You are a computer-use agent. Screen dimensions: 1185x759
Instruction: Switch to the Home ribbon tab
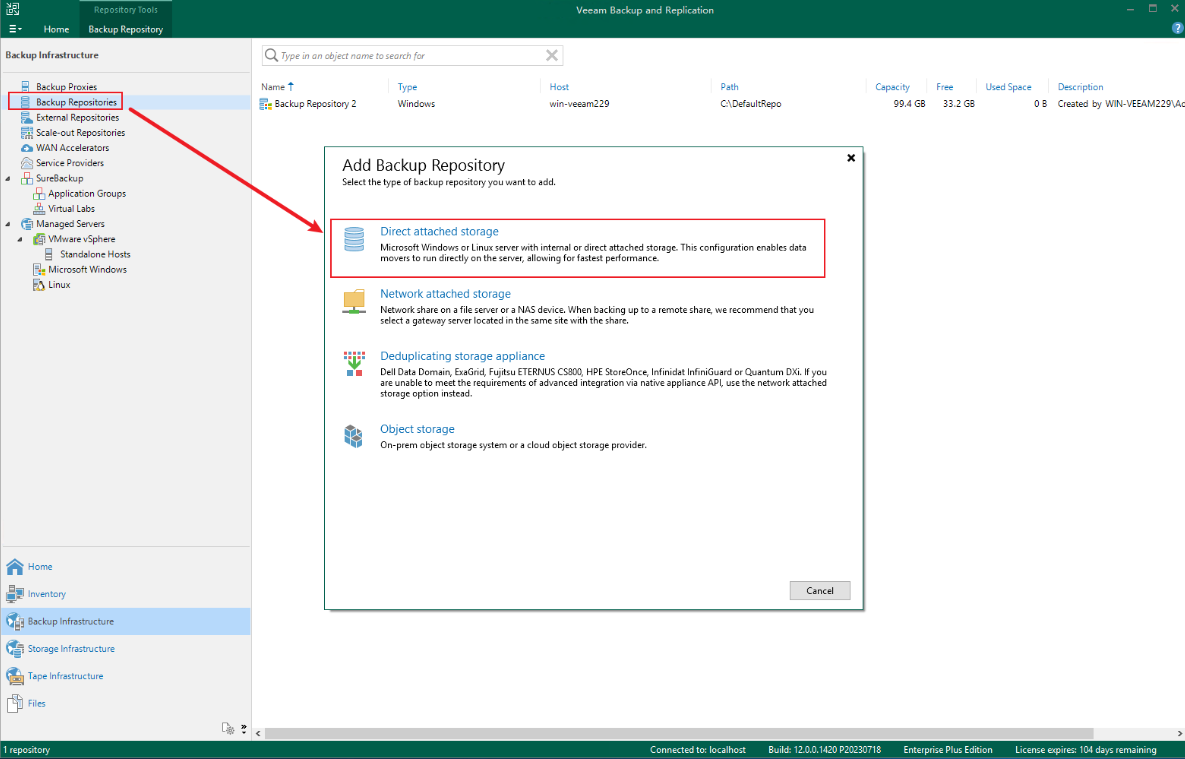click(x=56, y=29)
